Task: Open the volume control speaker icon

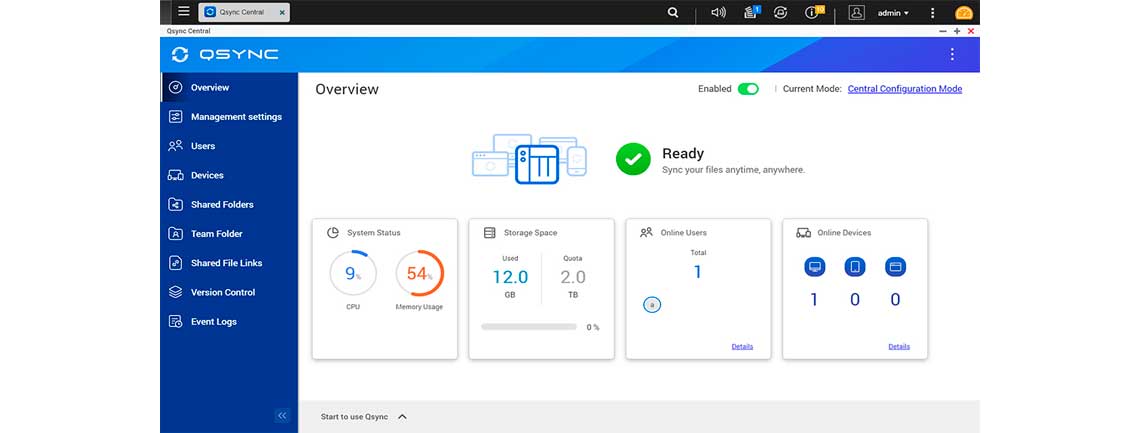Action: coord(717,13)
